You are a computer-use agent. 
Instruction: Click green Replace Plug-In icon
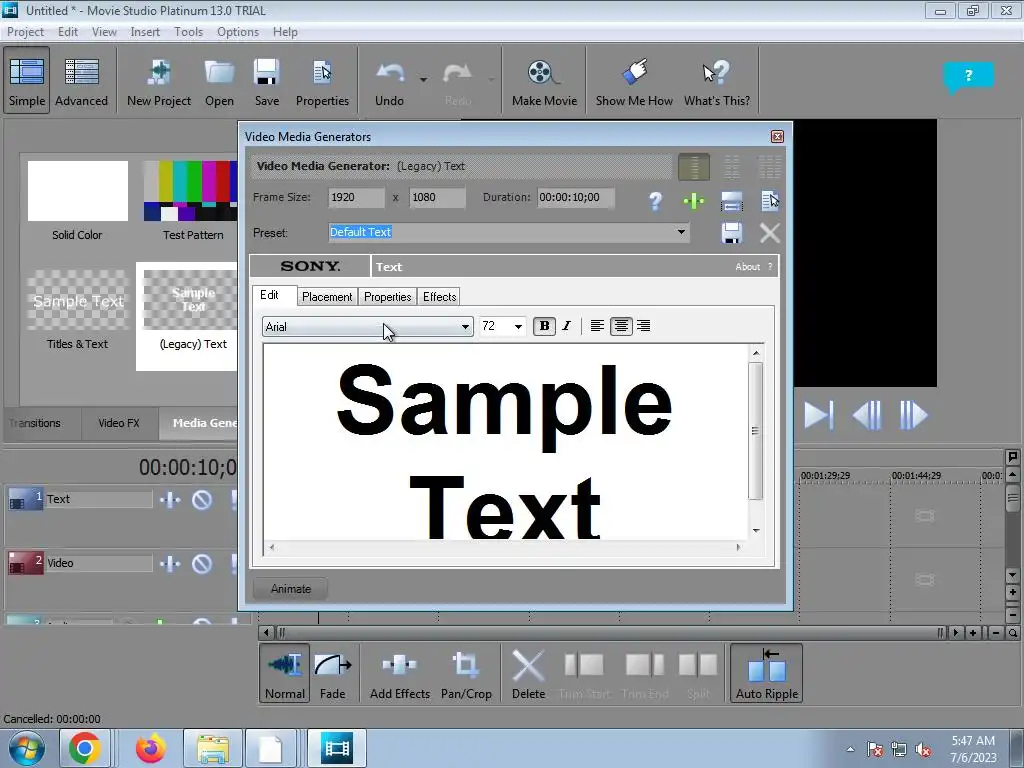pos(694,200)
